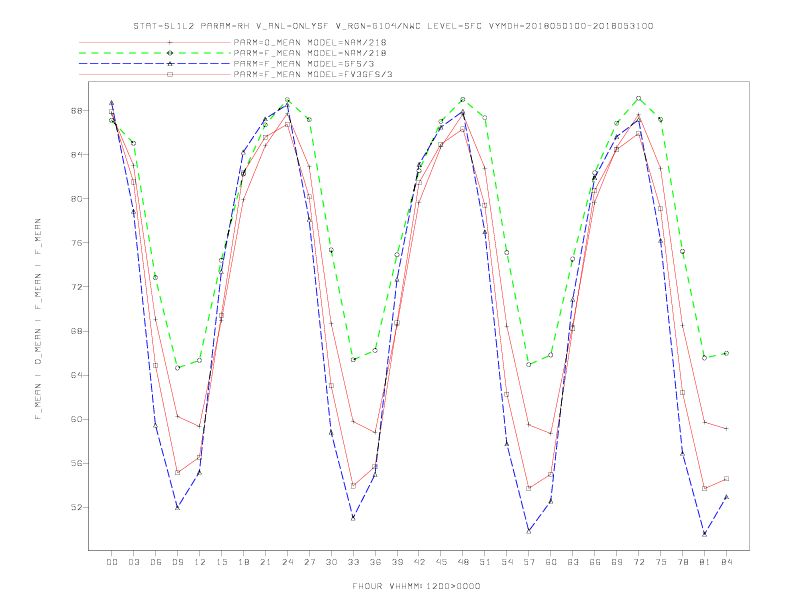Click the vertical y-axis label F_MEAN | O_MEAN | F_MEAN | F_MEAN
Screen dimensions: 792x612
coord(38,319)
